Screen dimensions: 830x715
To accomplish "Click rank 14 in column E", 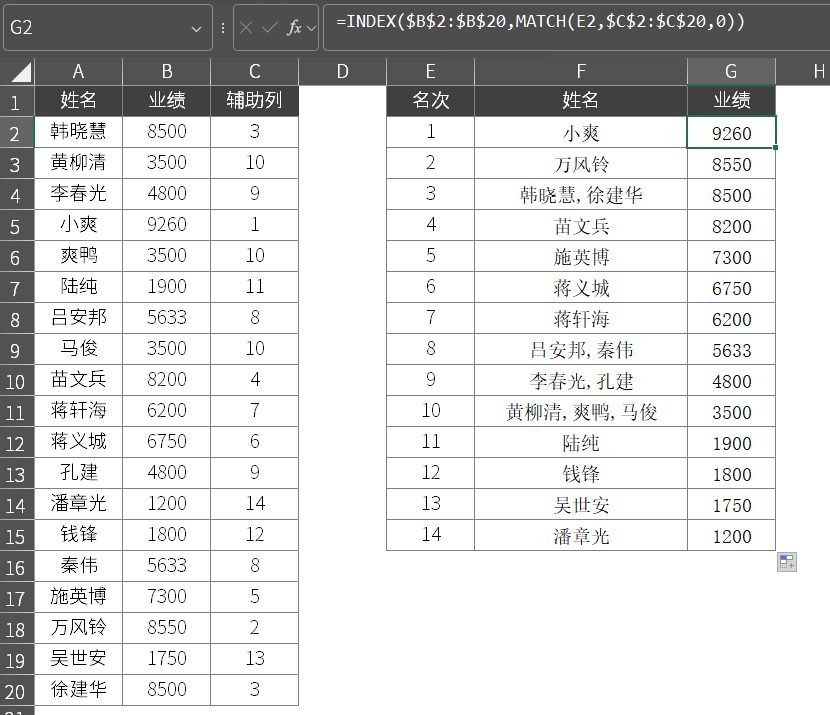I will click(430, 535).
